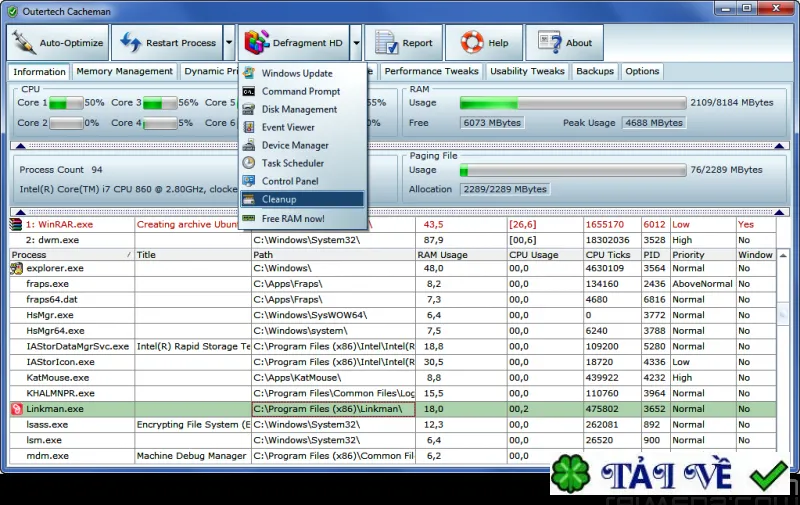
Task: Click the Linkman.exe process icon
Action: click(17, 409)
